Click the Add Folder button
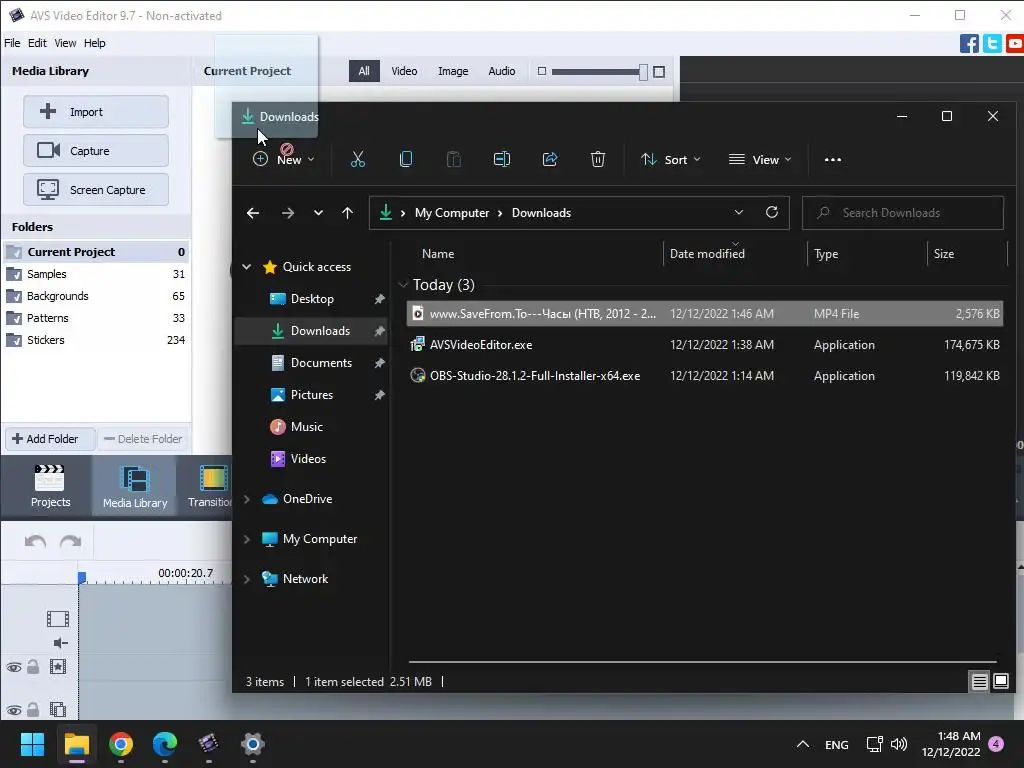 pos(50,439)
